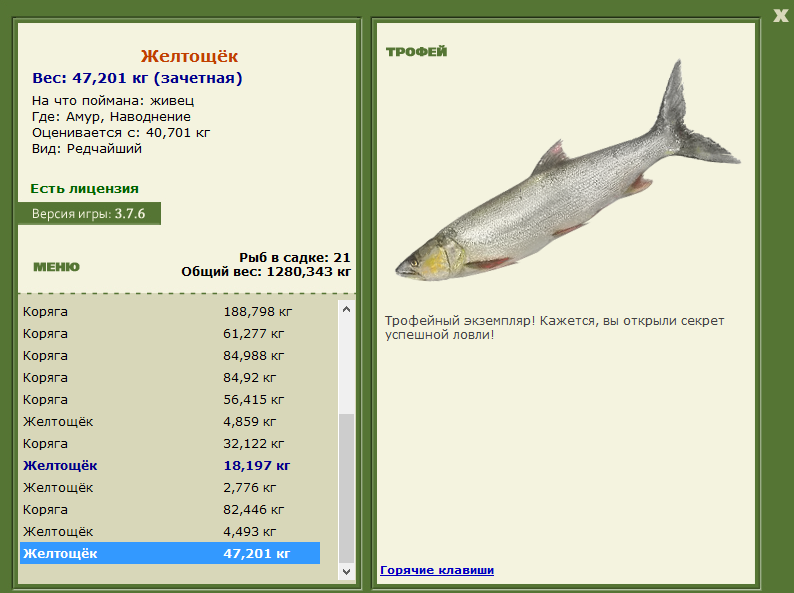Close the trophy window with the X
Viewport: 794px width, 593px height.
point(781,16)
